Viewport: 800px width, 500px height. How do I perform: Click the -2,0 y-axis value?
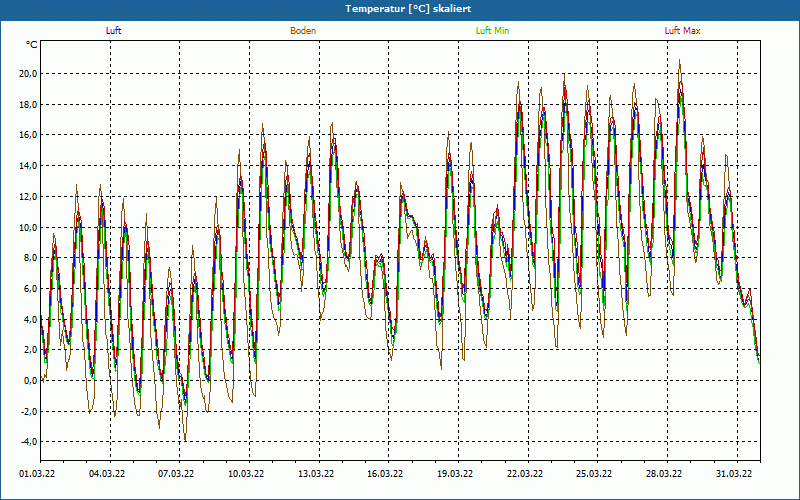[30, 411]
